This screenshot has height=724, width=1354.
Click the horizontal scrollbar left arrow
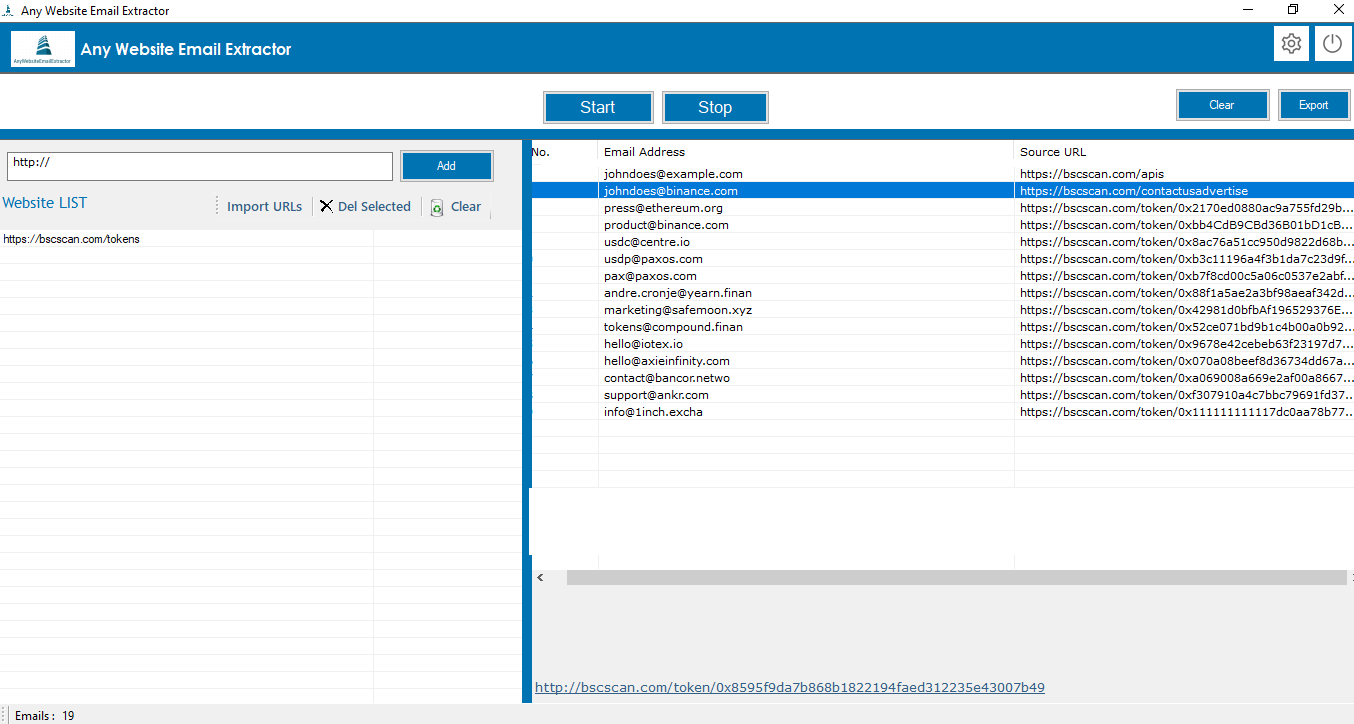[540, 578]
